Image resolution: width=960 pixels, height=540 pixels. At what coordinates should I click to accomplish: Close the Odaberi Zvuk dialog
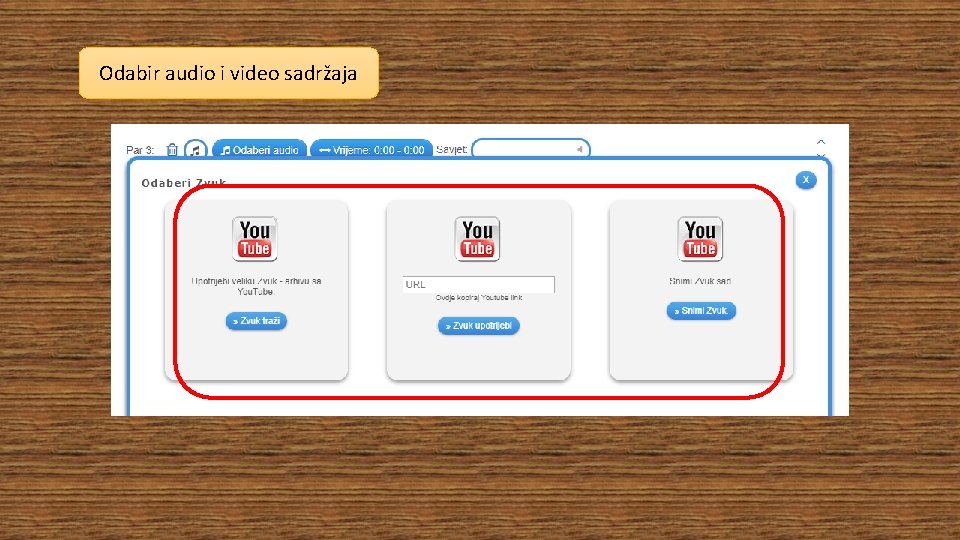point(806,180)
